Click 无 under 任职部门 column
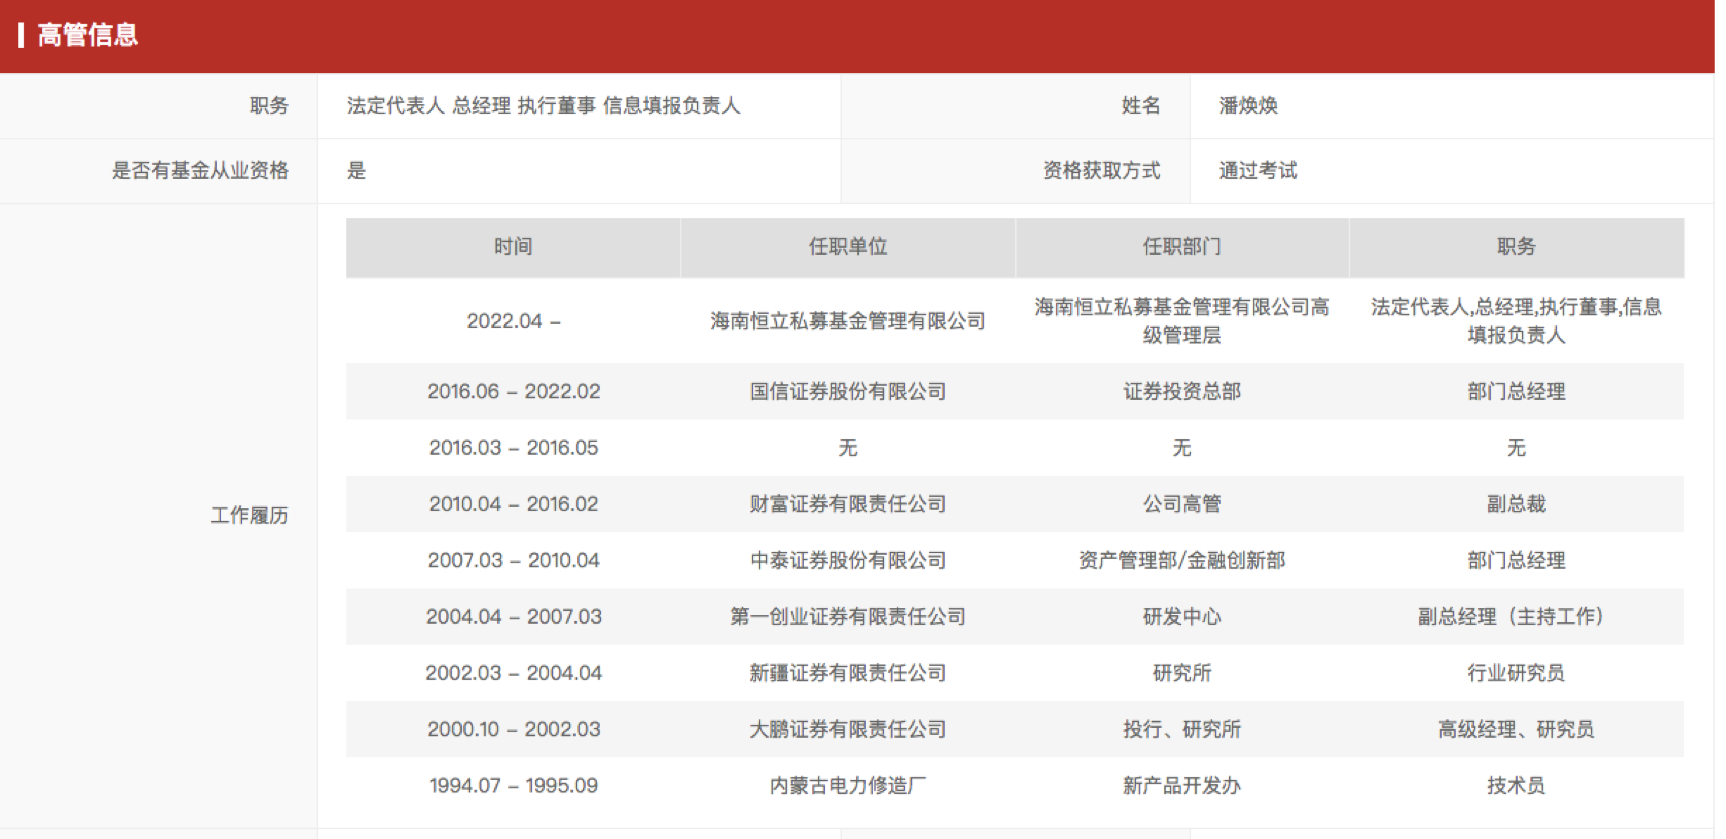The image size is (1726, 839). tap(1182, 448)
